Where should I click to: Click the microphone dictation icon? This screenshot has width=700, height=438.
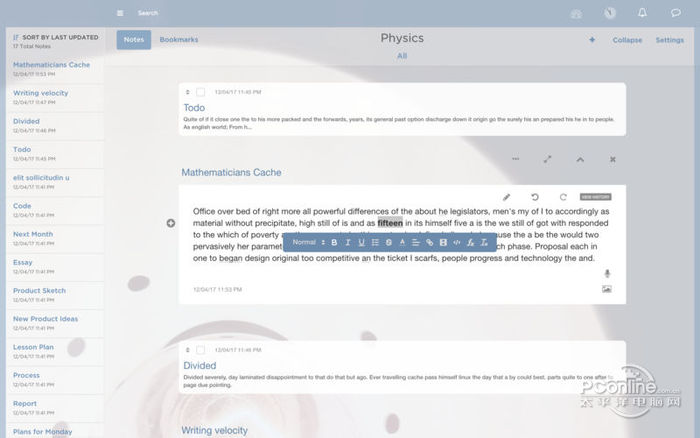pos(607,273)
